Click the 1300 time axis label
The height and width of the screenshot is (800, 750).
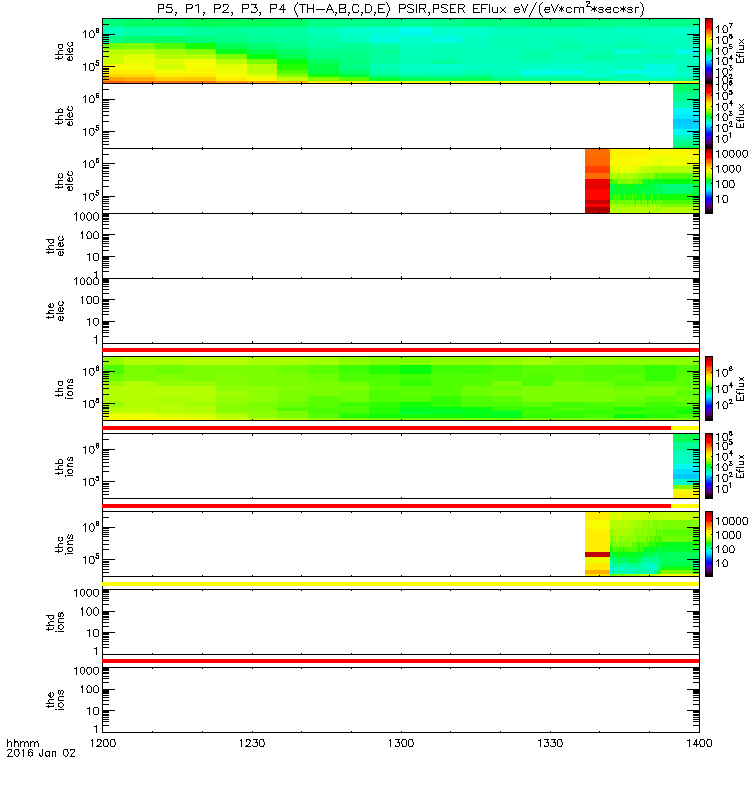(x=401, y=743)
